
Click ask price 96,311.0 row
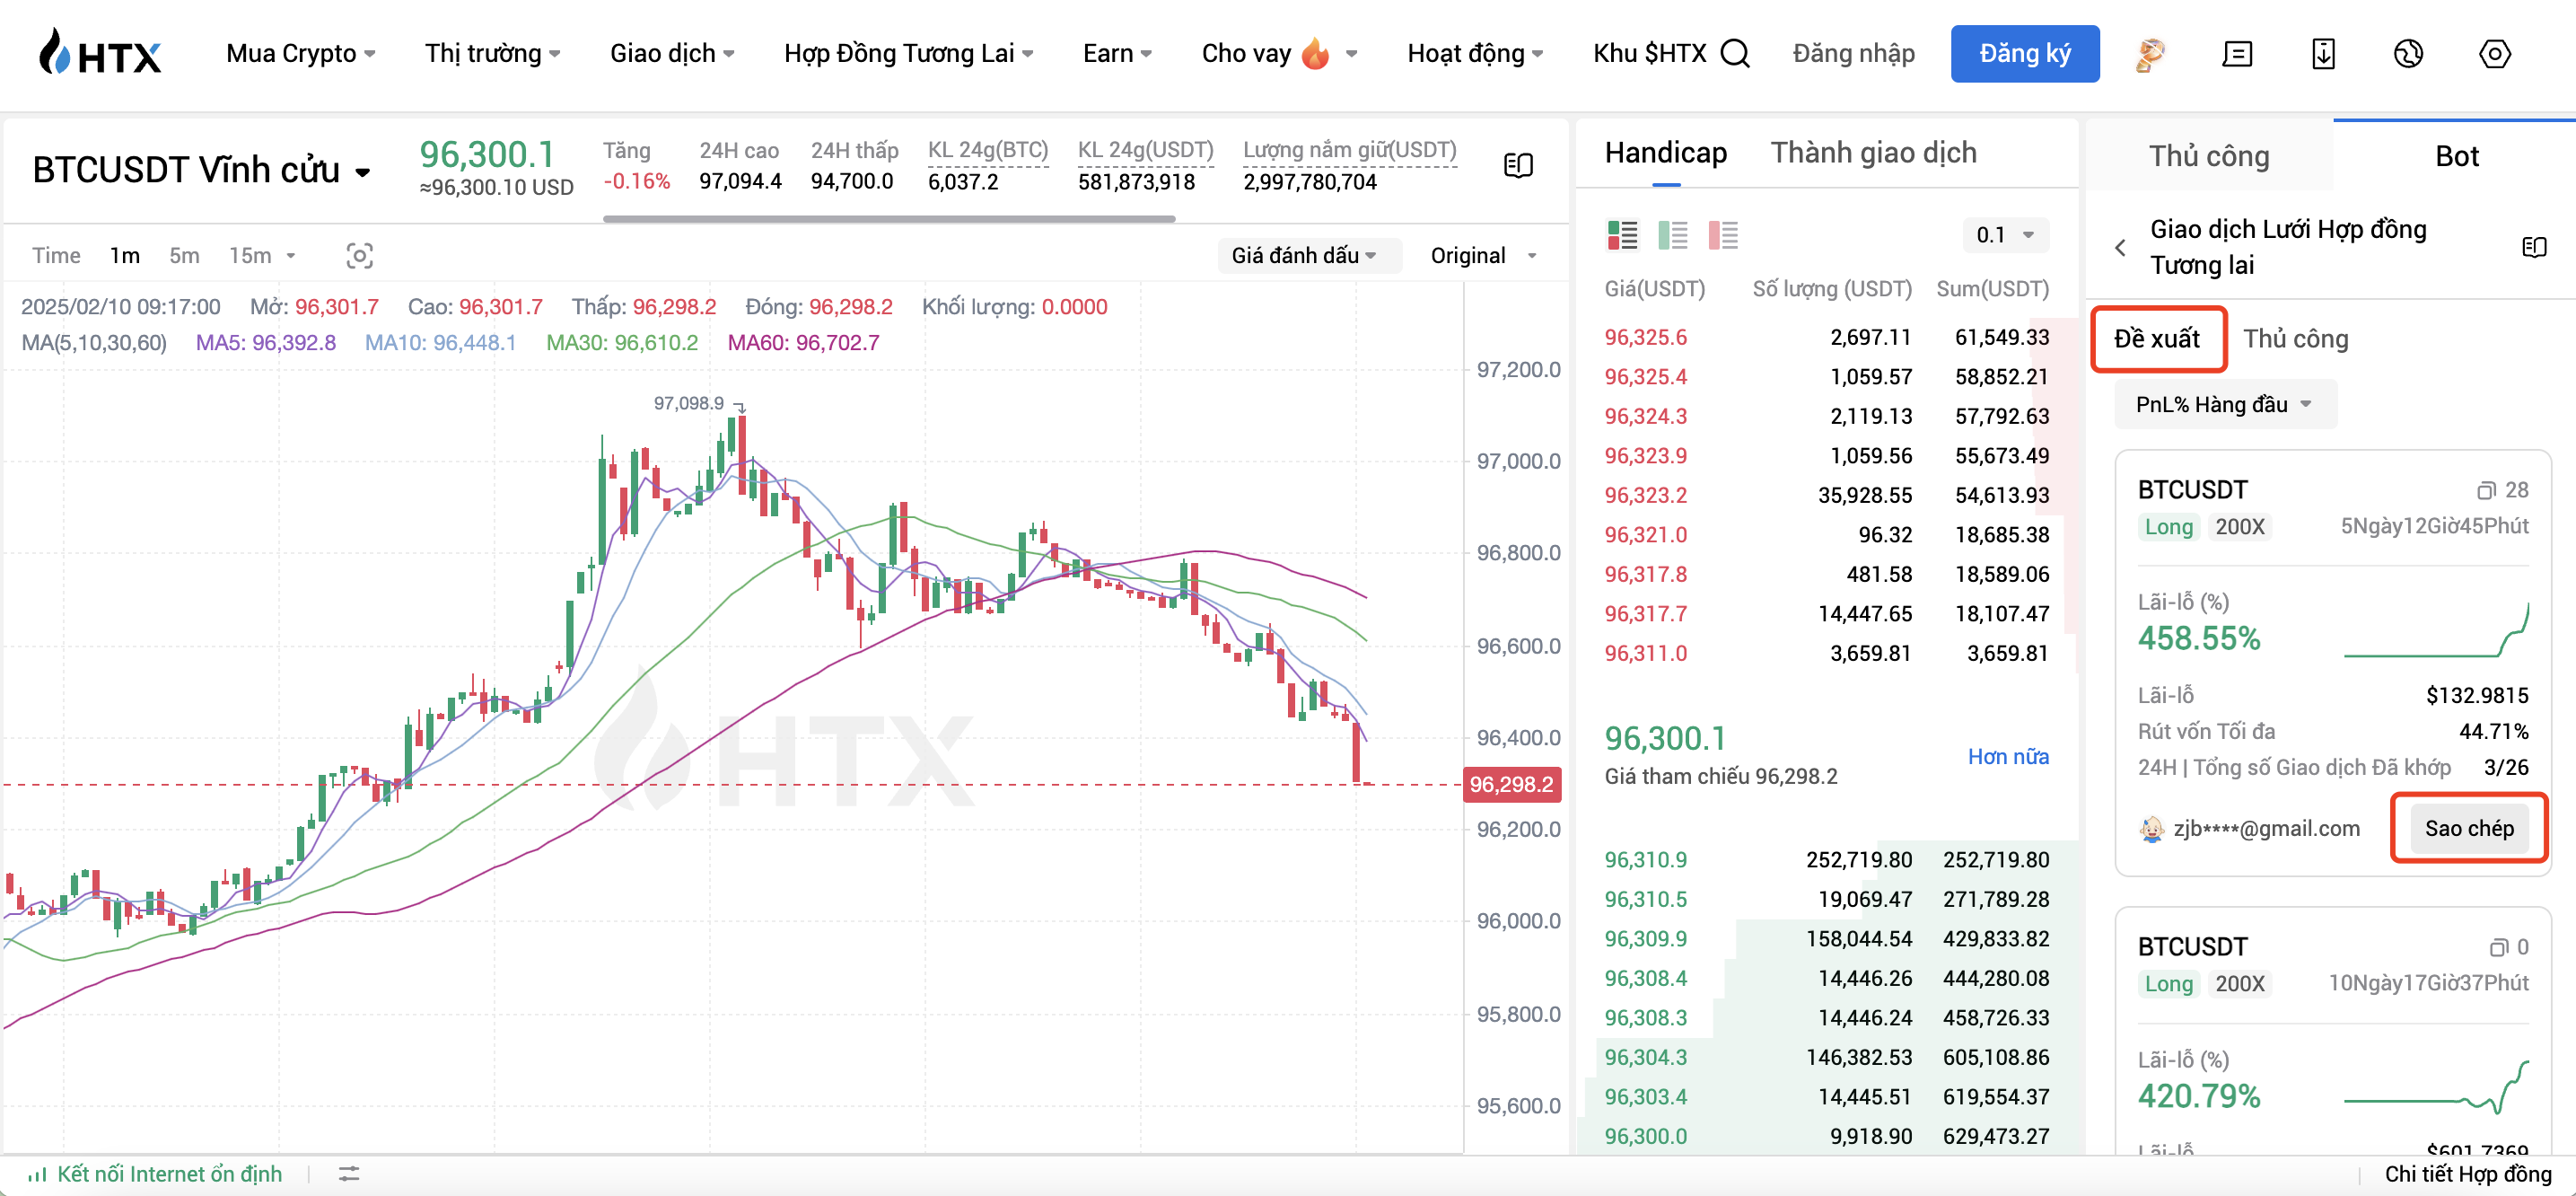(1826, 654)
